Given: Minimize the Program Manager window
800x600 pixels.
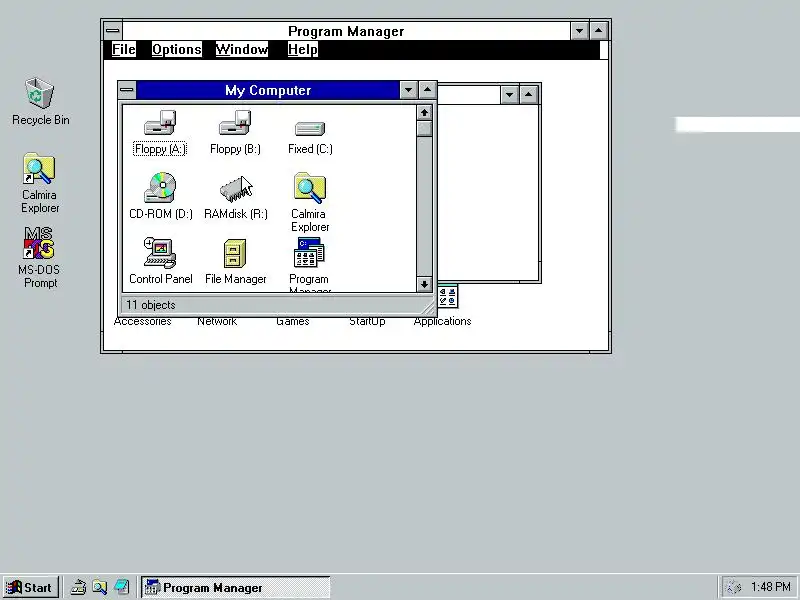Looking at the screenshot, I should pyautogui.click(x=579, y=31).
